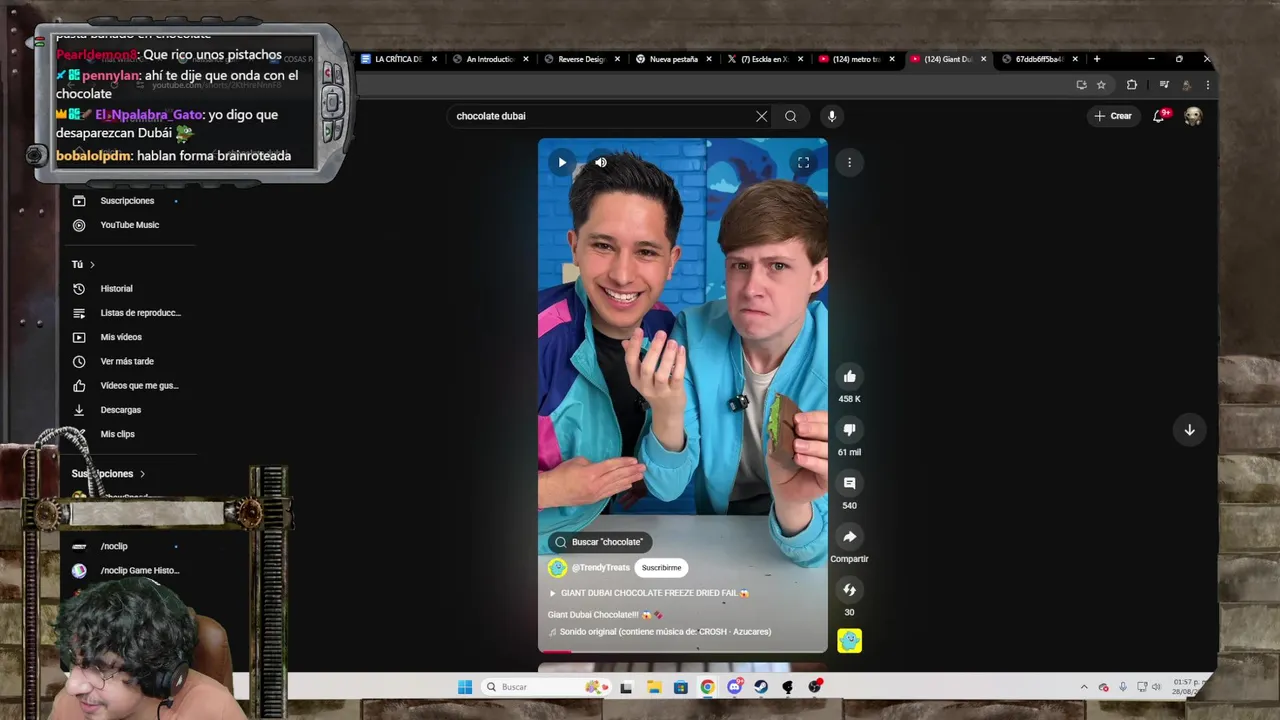Switch to the Nueva pestaña browser tab
This screenshot has width=1280, height=720.
pyautogui.click(x=673, y=59)
